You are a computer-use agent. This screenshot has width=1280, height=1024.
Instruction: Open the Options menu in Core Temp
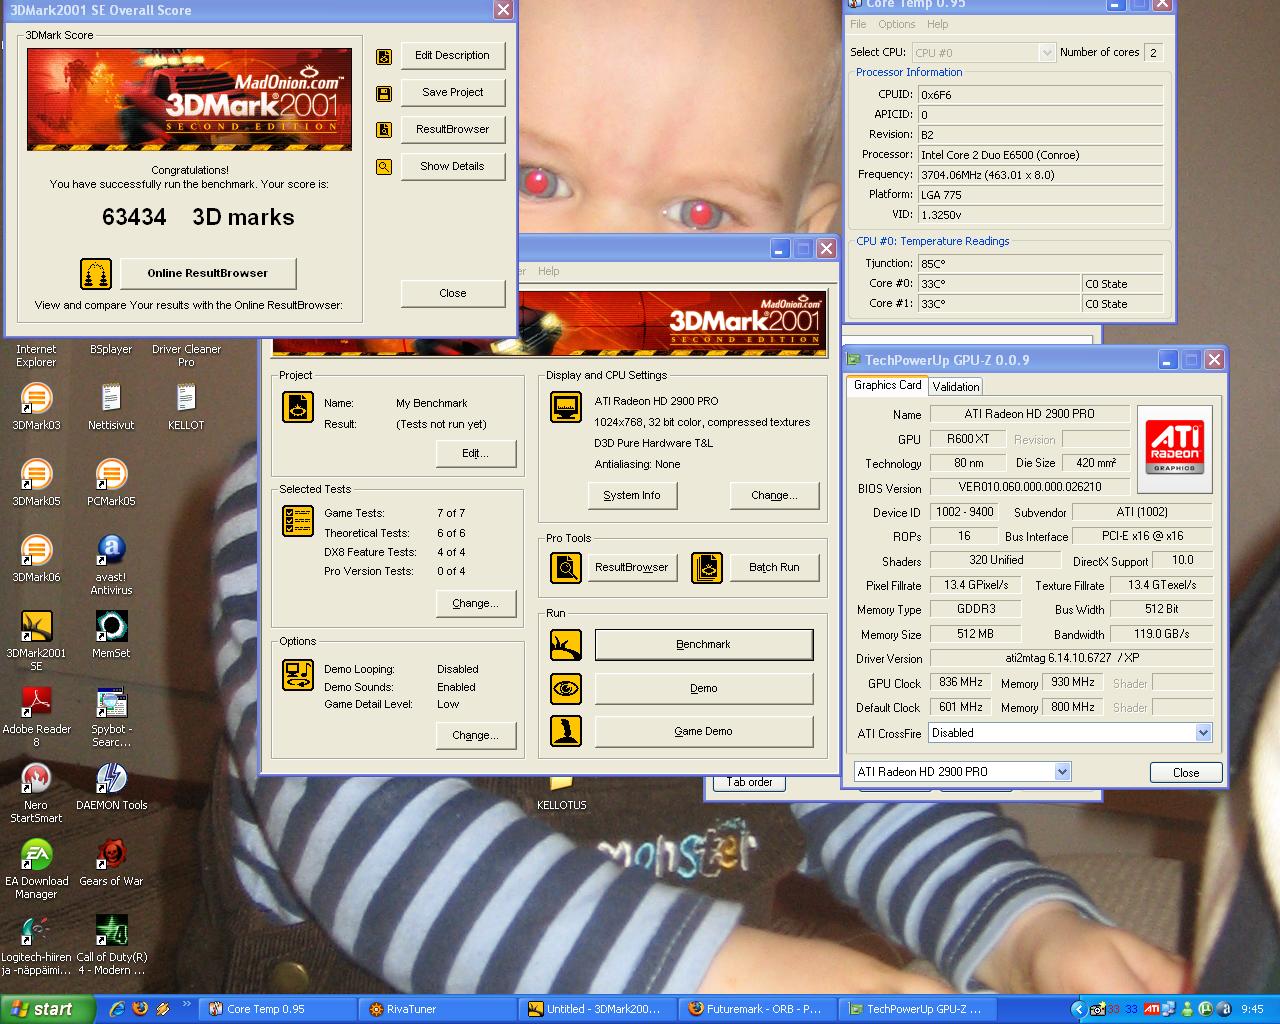pos(896,24)
